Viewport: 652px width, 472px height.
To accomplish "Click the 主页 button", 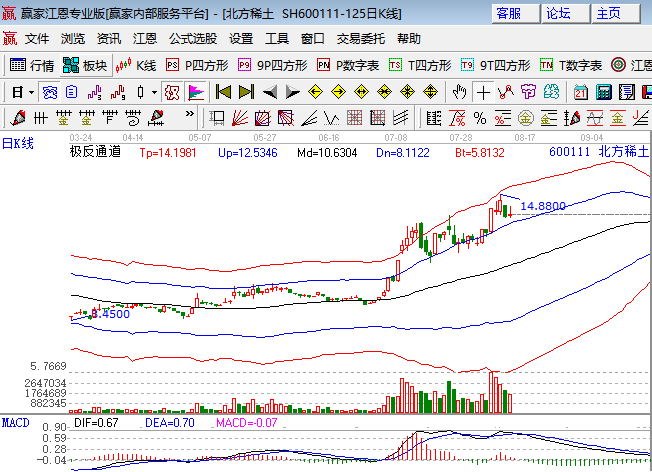I will point(616,13).
